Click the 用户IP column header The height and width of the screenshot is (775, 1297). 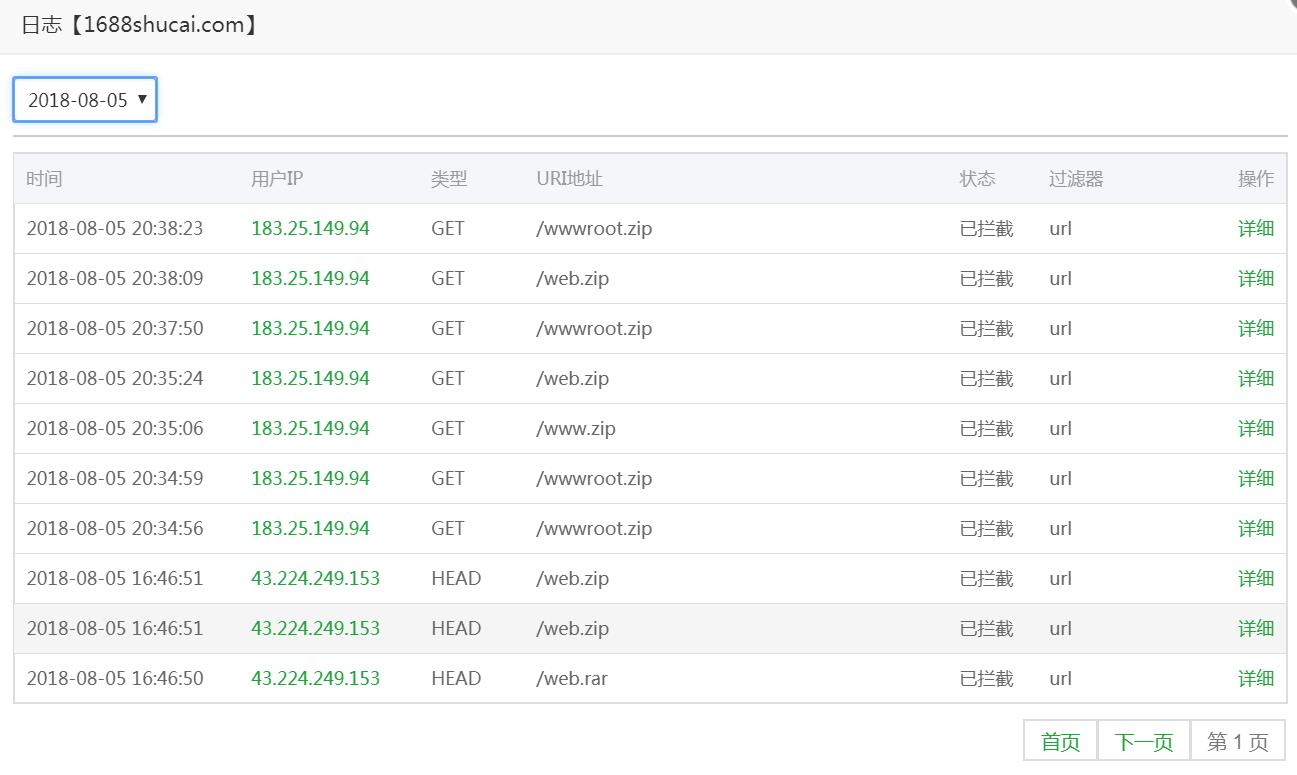(x=277, y=179)
